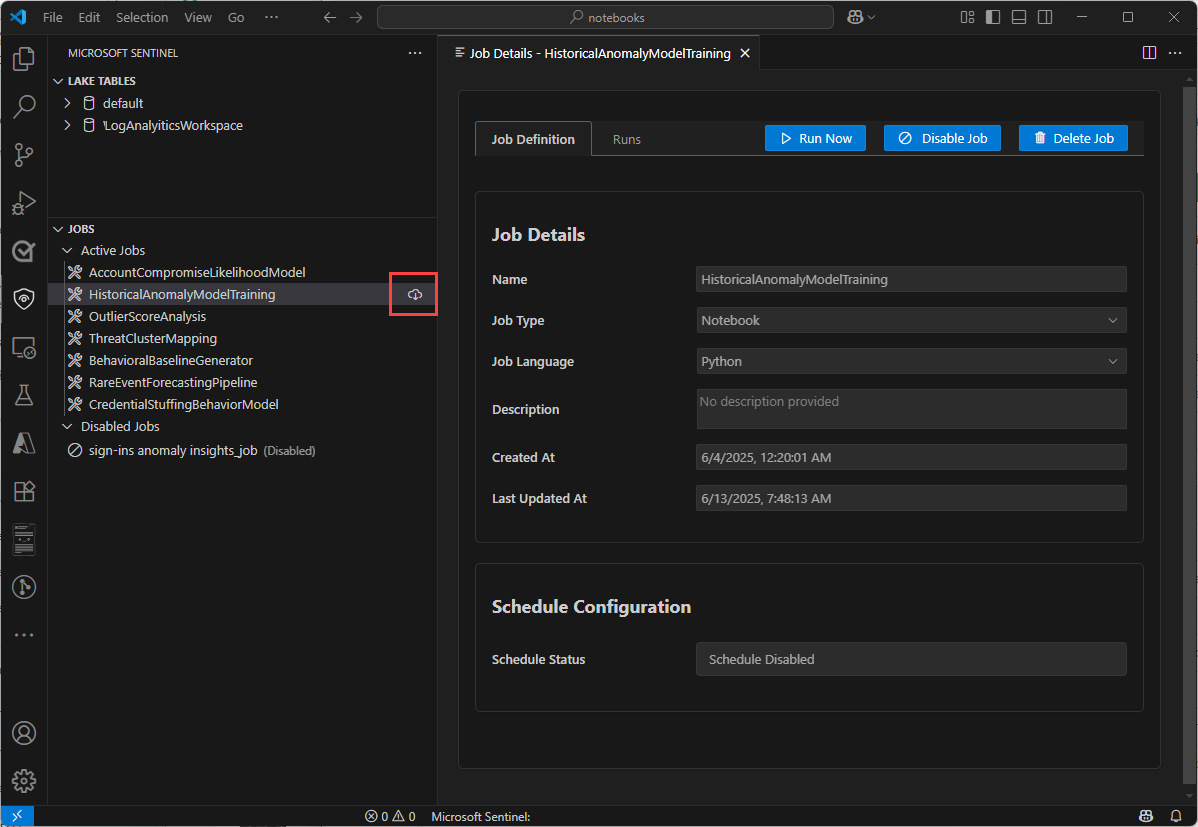
Task: Open the Extensions view
Action: (x=24, y=491)
